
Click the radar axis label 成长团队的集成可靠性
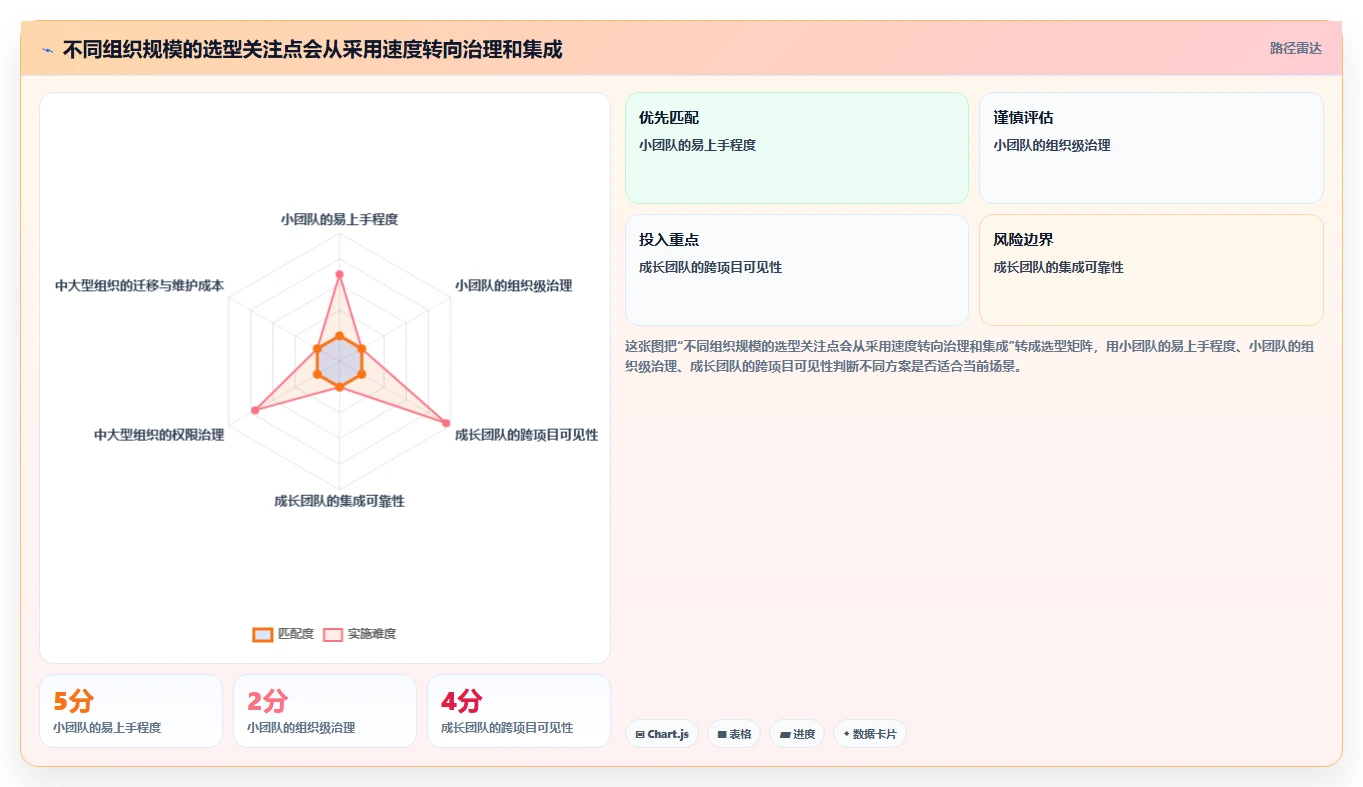tap(339, 501)
